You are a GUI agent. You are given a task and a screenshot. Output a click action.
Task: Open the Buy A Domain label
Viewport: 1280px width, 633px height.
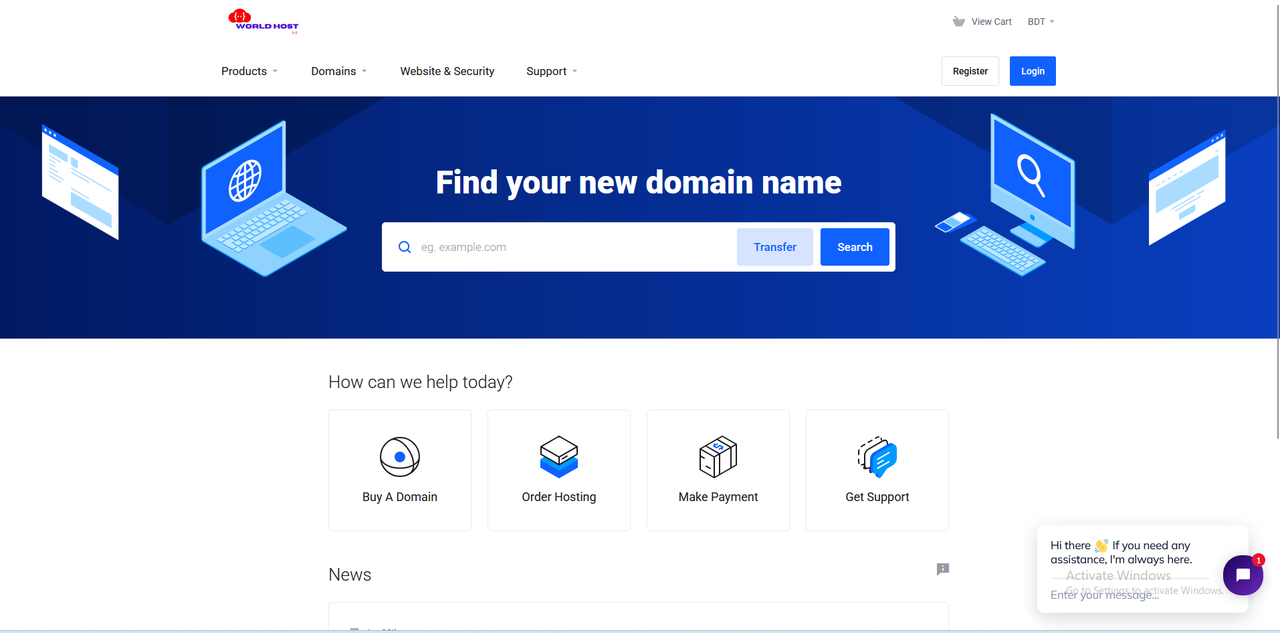click(400, 497)
